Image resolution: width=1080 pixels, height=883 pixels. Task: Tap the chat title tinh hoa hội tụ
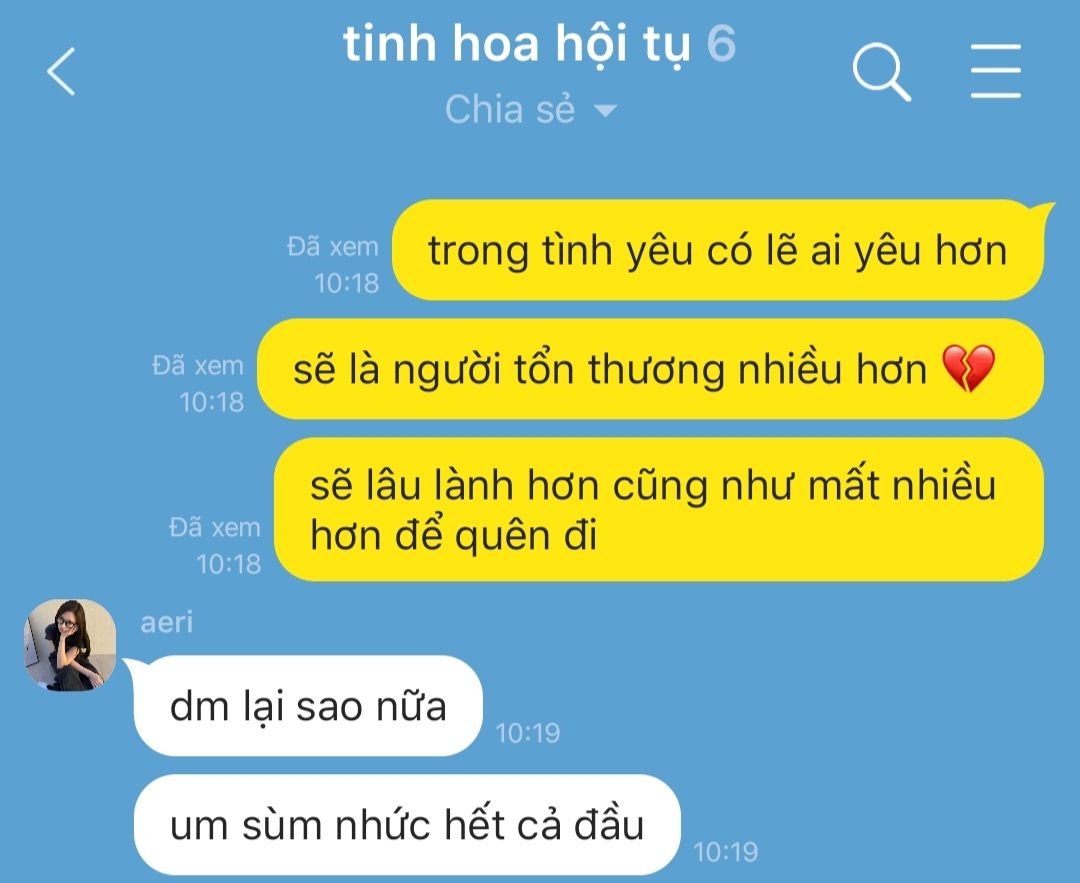tap(517, 43)
